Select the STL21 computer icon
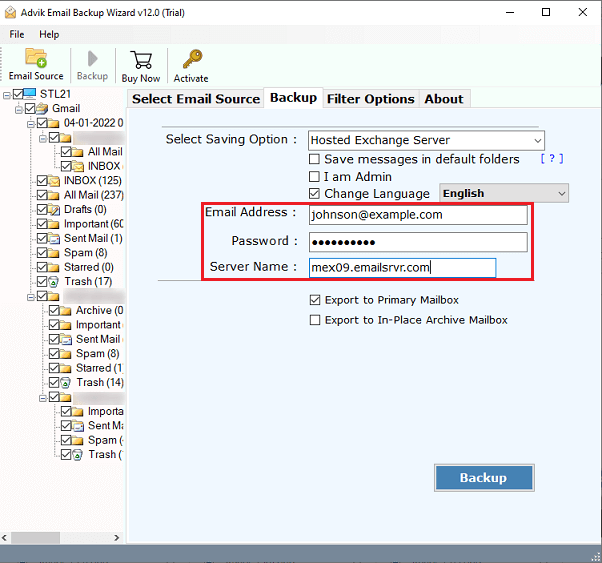Screen dimensions: 602x563 [x=30, y=93]
